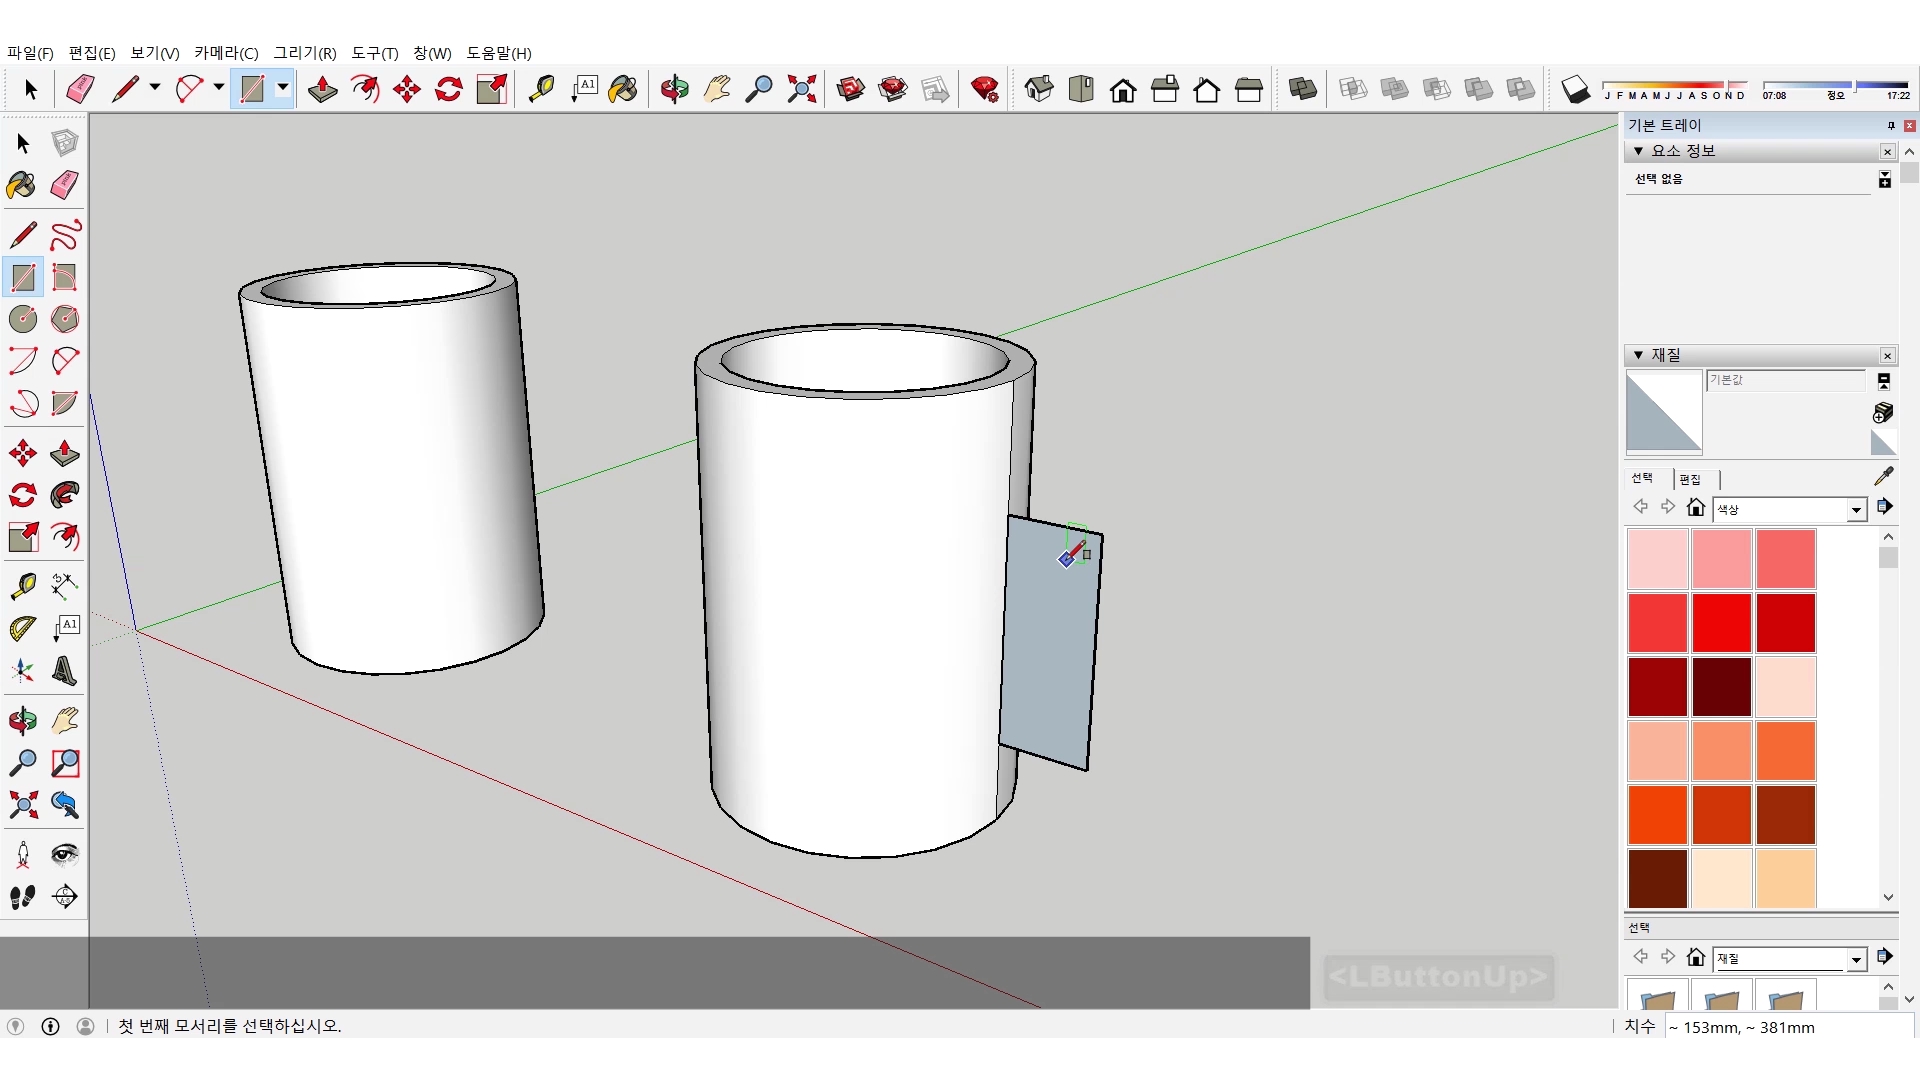The image size is (1920, 1080).
Task: Collapse the 요소 정보 panel
Action: [1638, 151]
